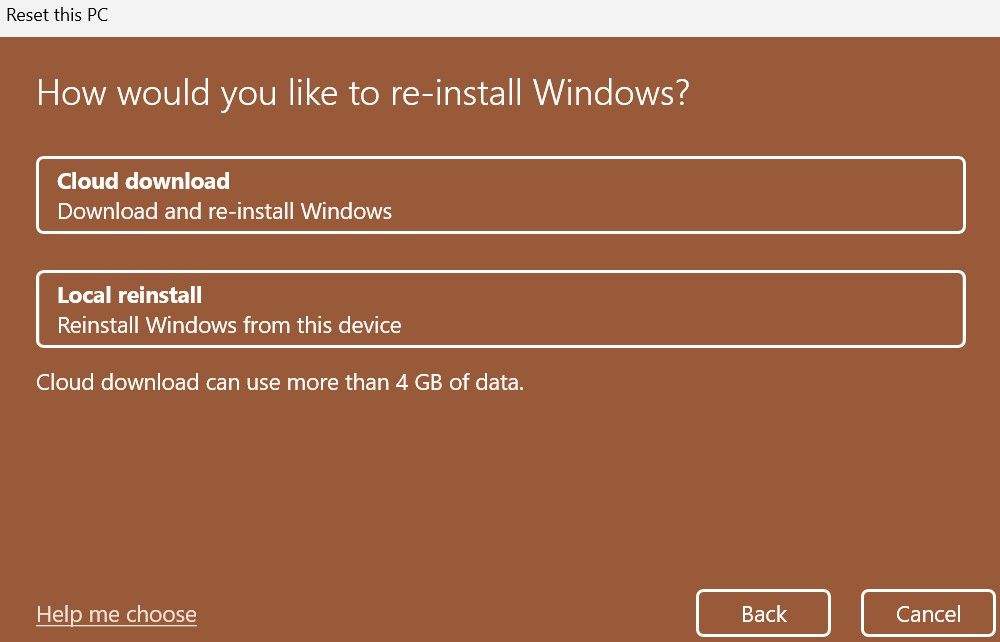Select the Cloud download card's bold heading
1000x642 pixels.
point(143,181)
